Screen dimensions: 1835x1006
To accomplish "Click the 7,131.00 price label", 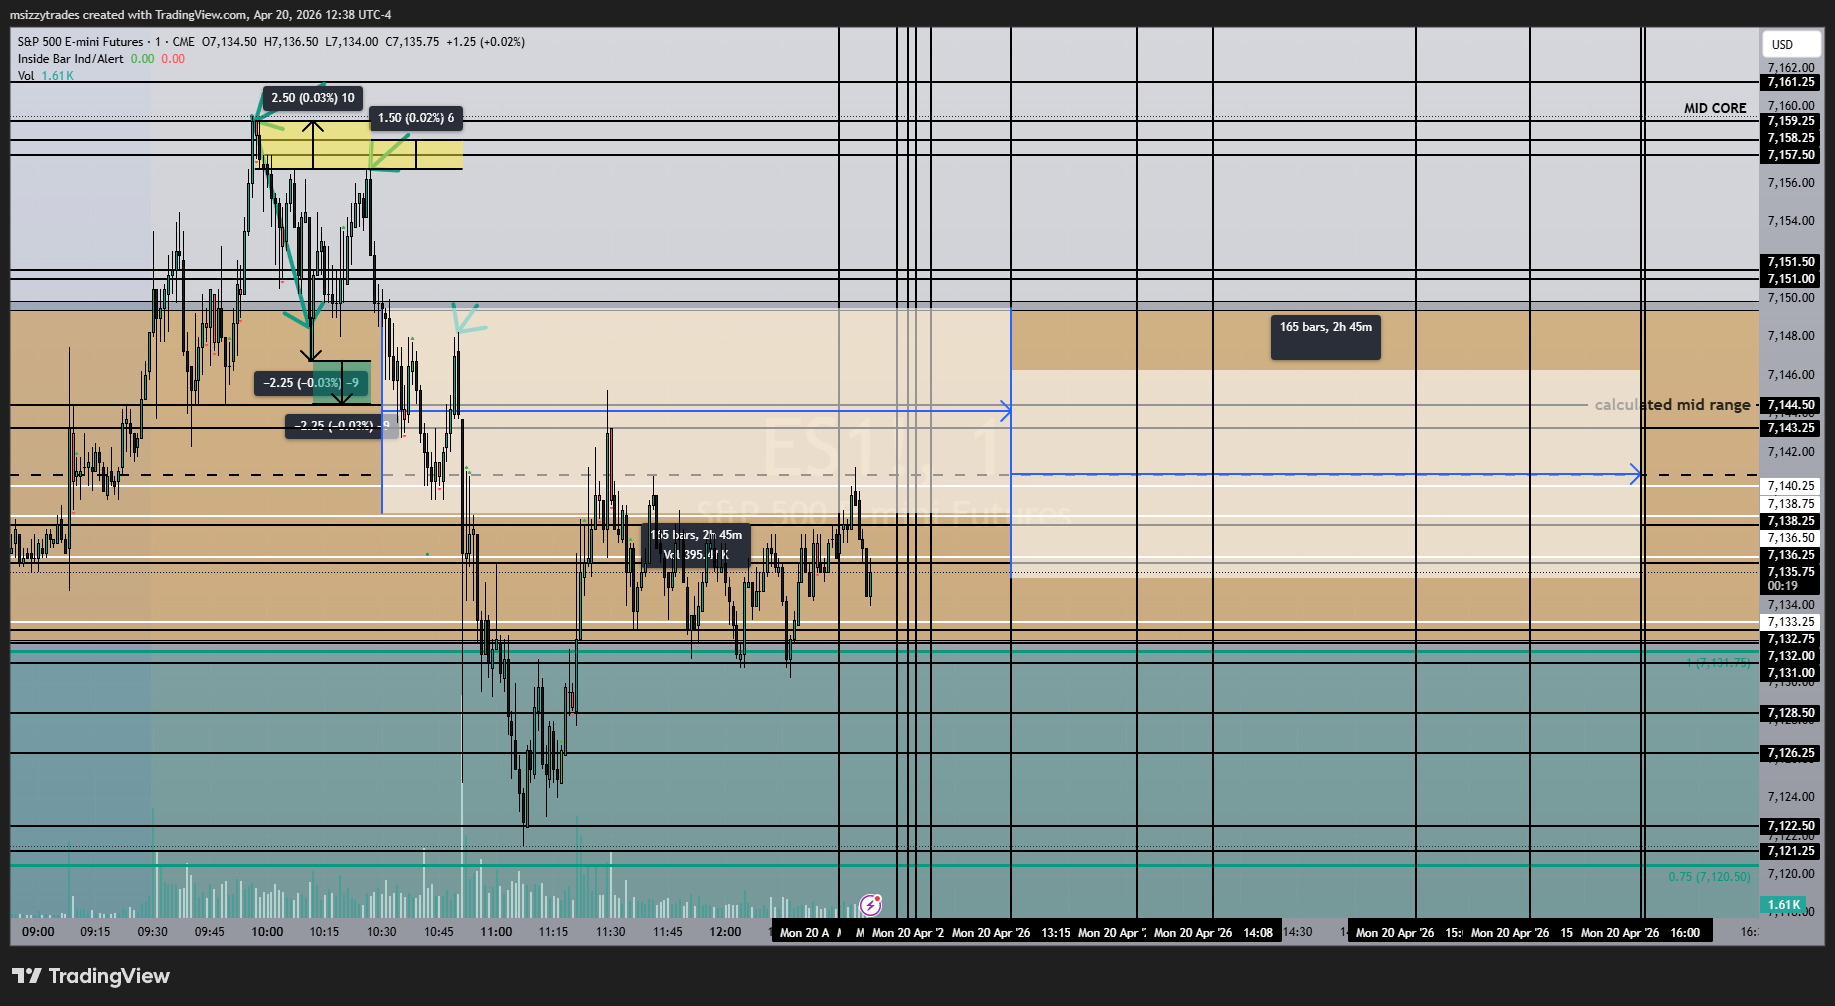I will click(1791, 673).
